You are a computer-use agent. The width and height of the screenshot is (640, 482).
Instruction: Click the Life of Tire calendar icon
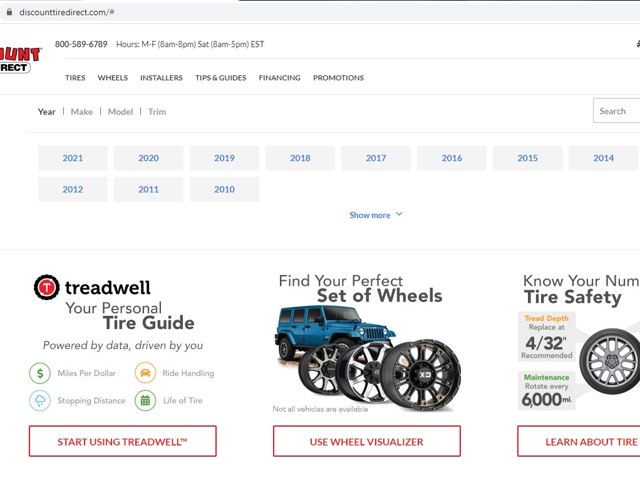(145, 400)
